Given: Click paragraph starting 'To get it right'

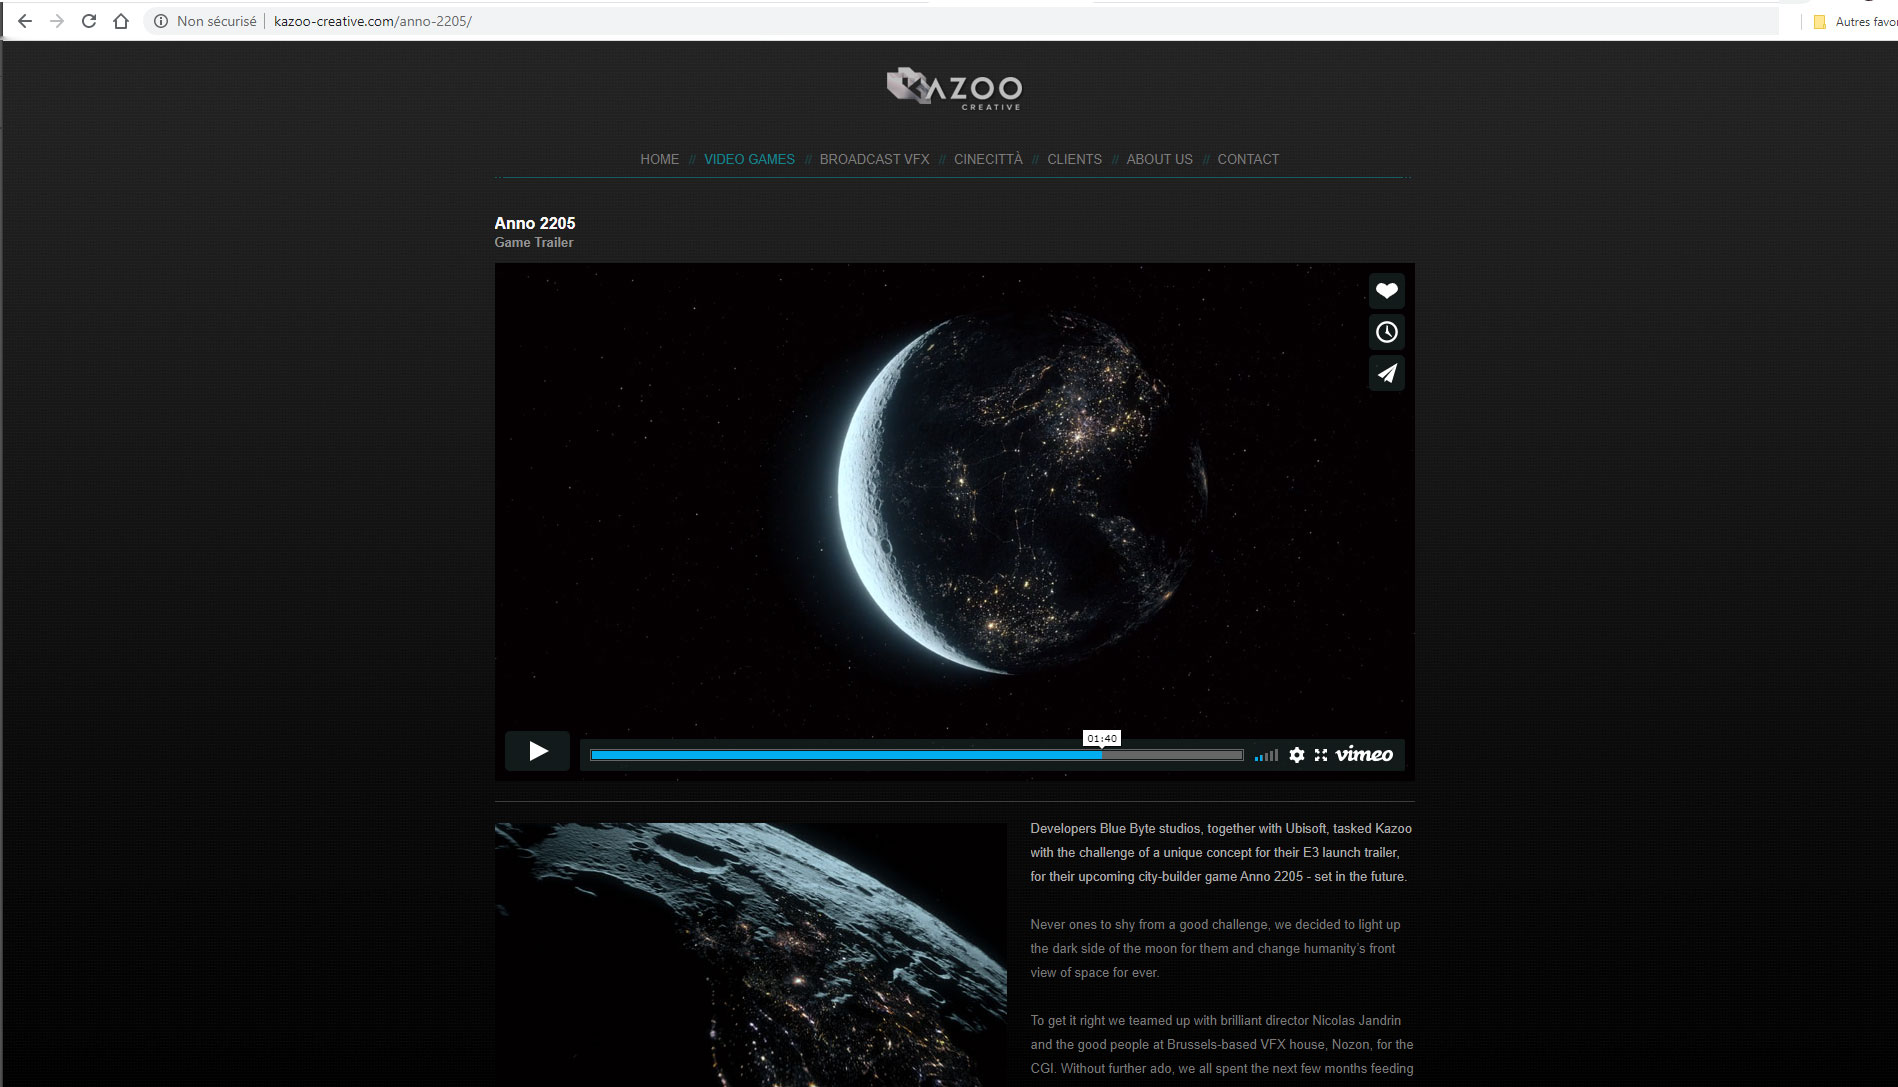Looking at the screenshot, I should click(x=1222, y=1044).
